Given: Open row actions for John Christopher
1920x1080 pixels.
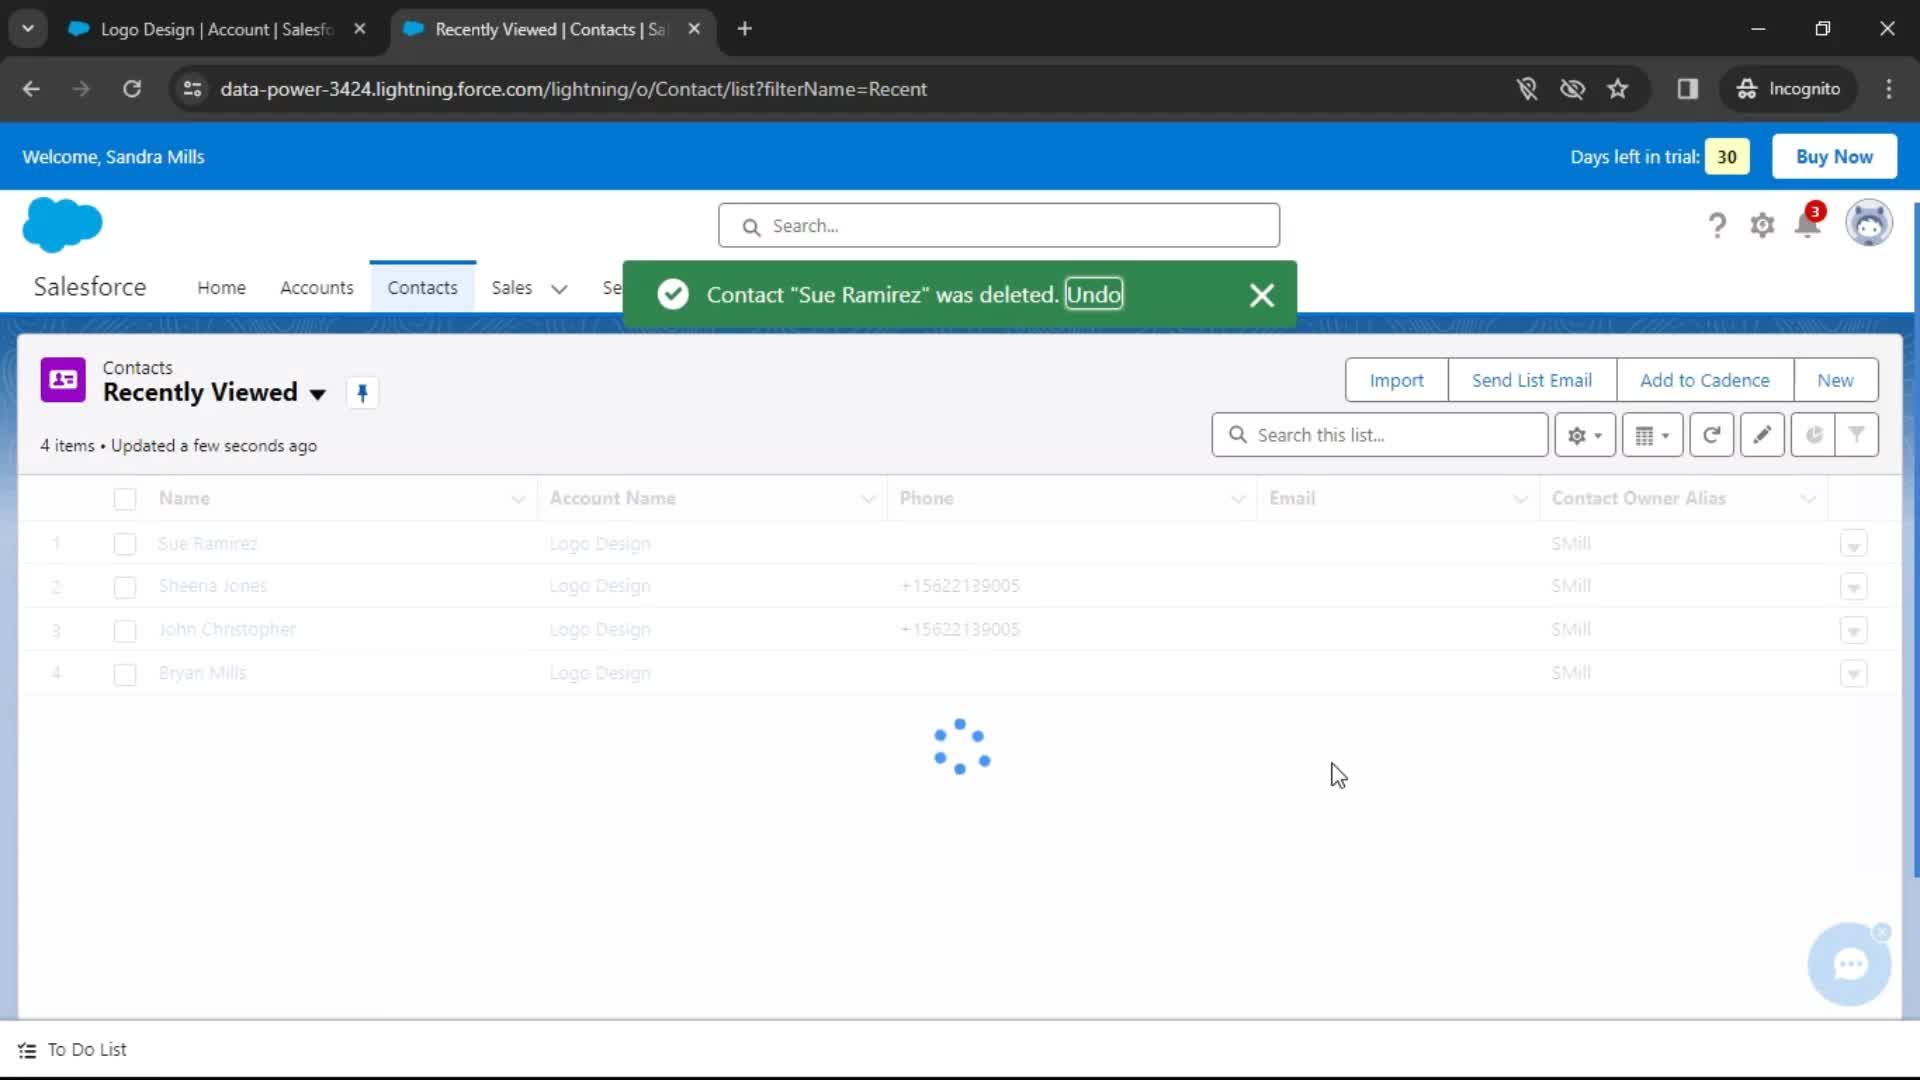Looking at the screenshot, I should [x=1853, y=631].
